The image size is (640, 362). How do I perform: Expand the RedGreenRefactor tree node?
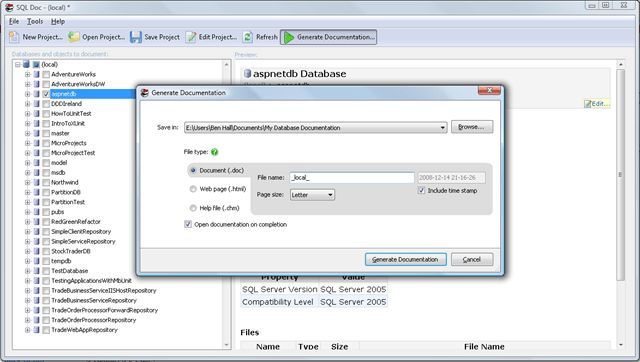point(27,222)
